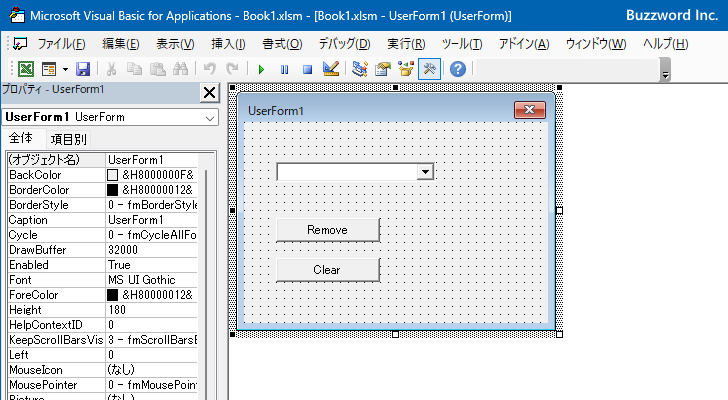The width and height of the screenshot is (728, 400).
Task: Click the BorderColor black swatch
Action: click(112, 190)
